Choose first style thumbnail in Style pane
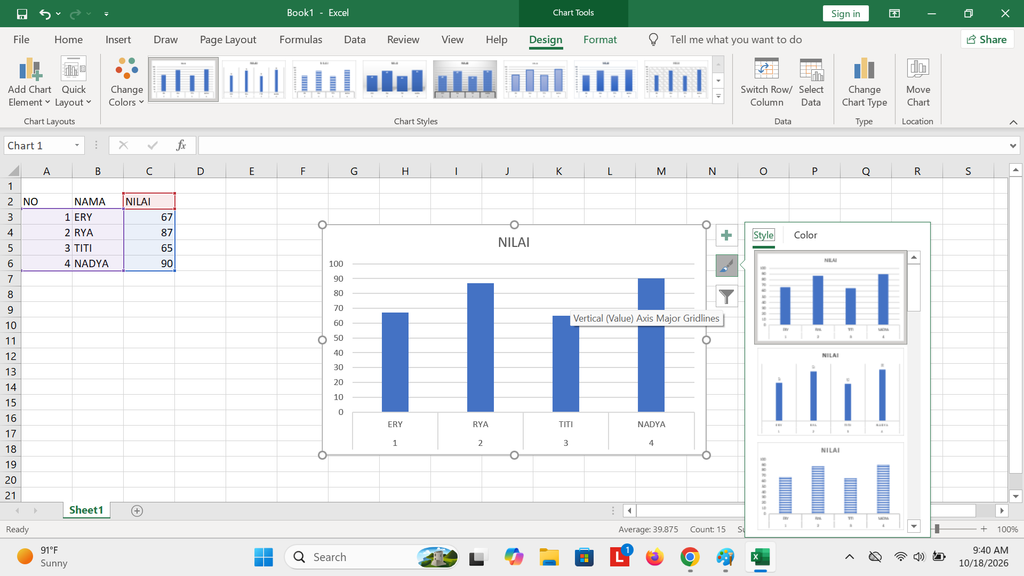 [x=830, y=297]
